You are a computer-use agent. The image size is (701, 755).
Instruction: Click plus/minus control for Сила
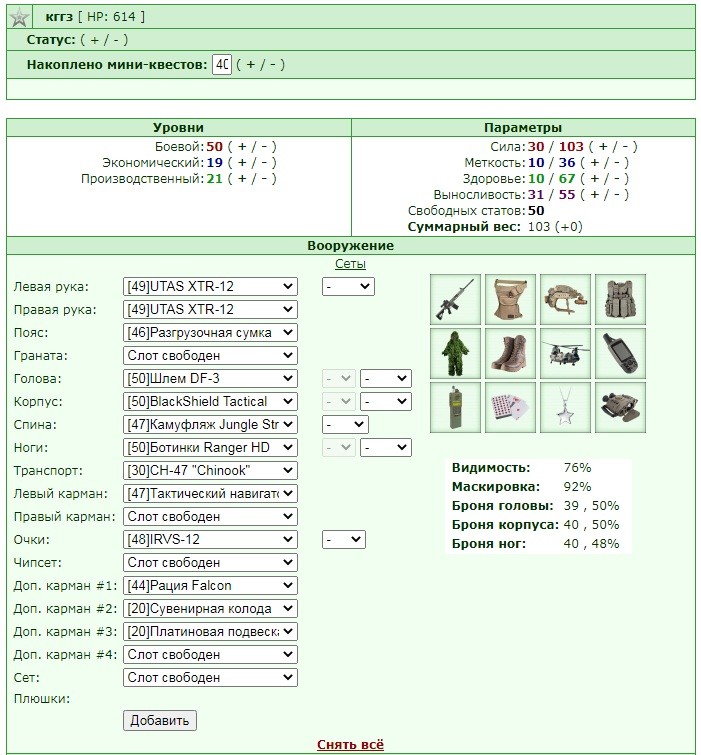coord(613,146)
